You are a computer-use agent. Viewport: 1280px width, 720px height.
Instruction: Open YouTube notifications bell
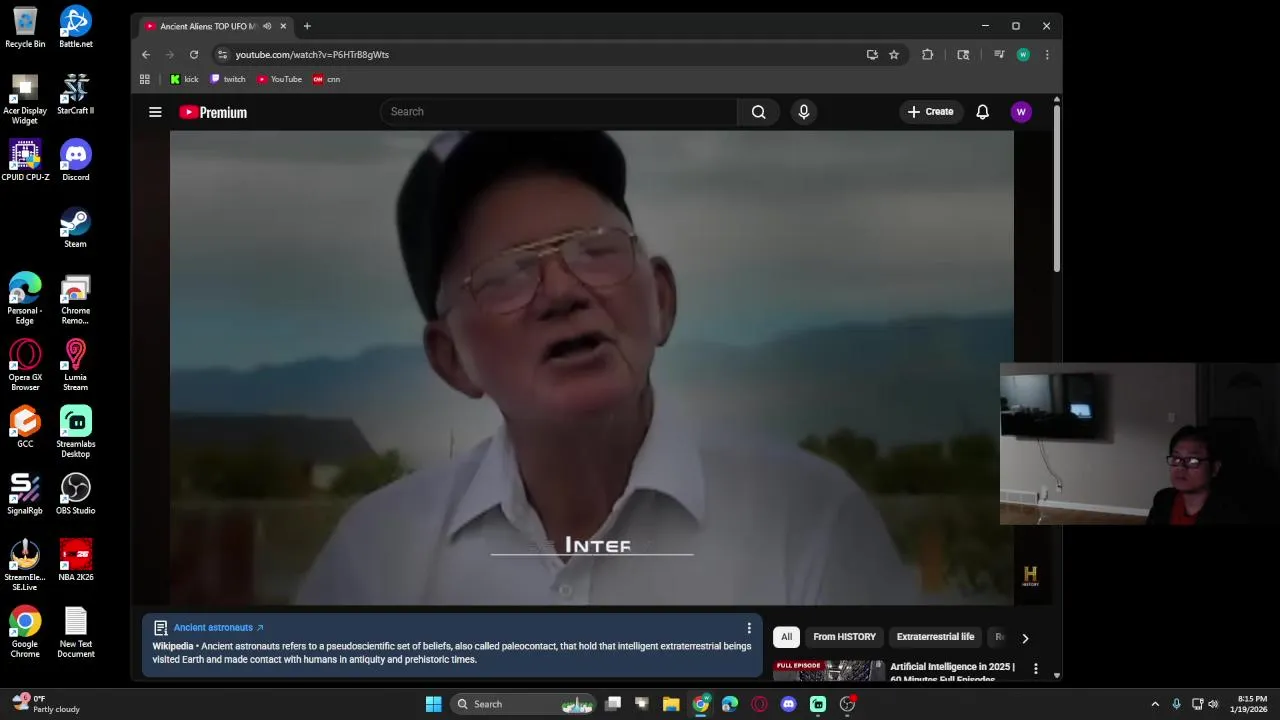[983, 112]
